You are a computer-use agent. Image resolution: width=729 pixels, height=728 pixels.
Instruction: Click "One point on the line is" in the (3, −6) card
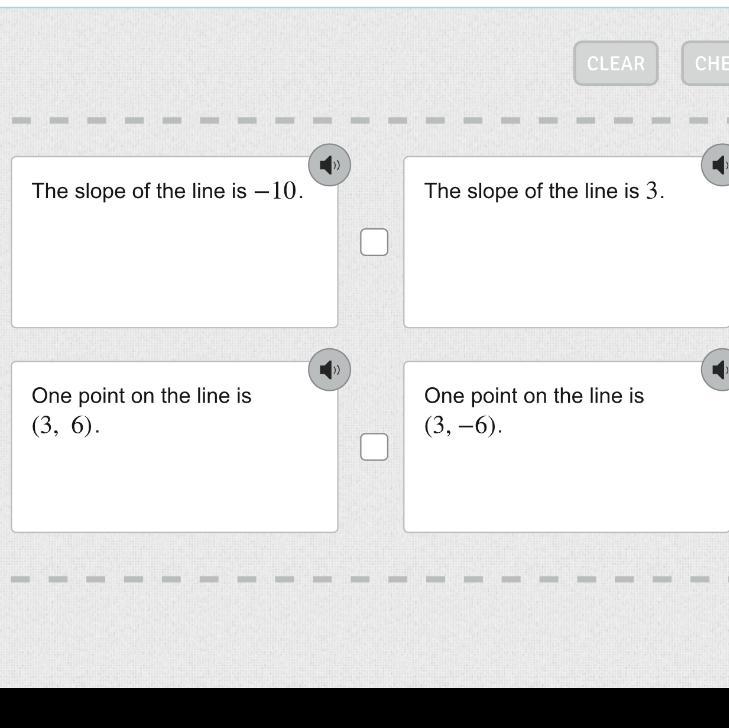click(534, 396)
